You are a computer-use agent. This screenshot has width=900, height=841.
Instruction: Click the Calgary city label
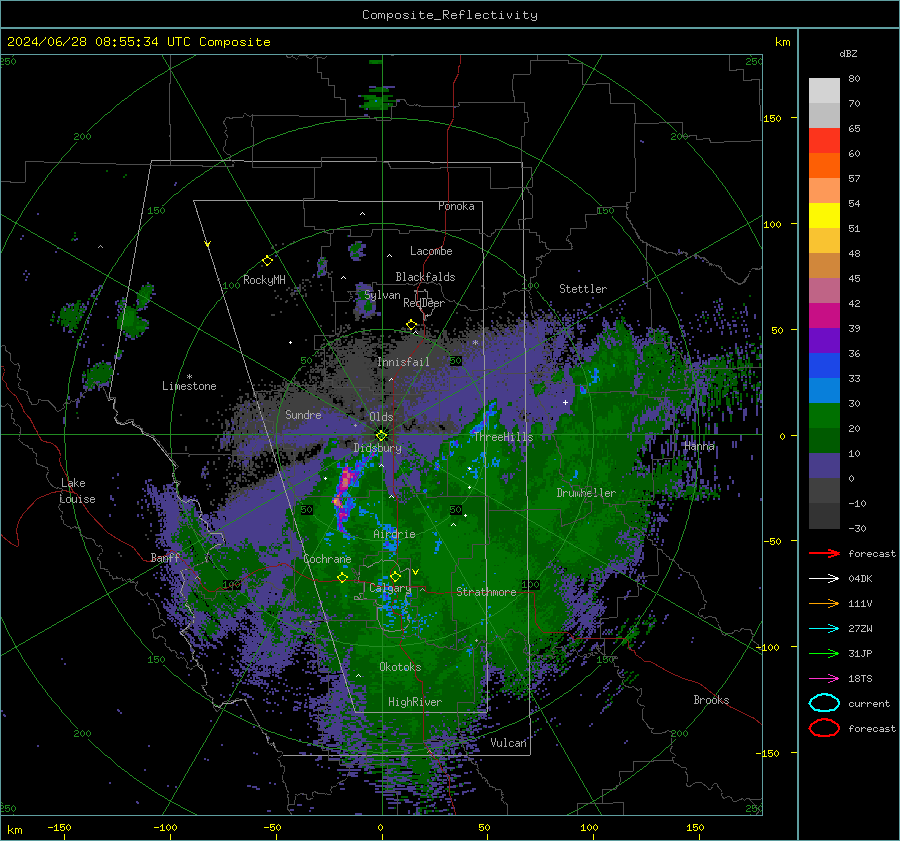point(390,588)
